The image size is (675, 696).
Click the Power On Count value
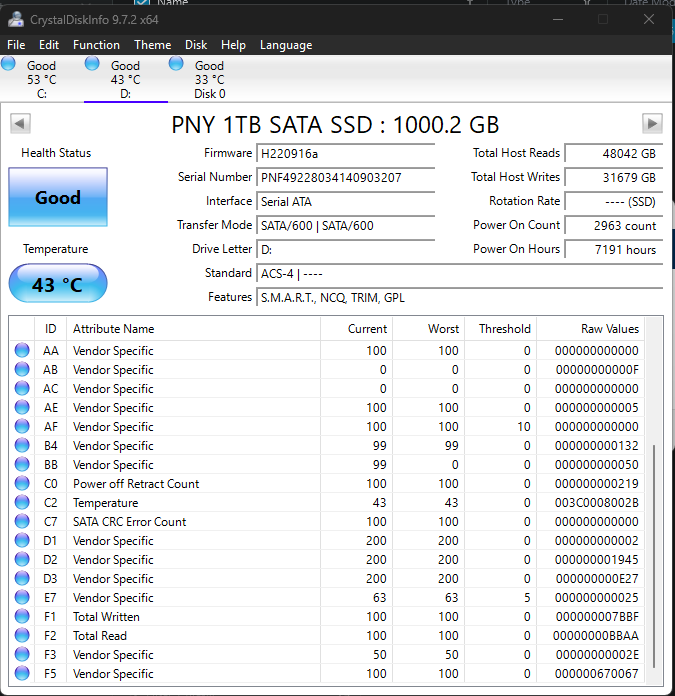coord(614,226)
